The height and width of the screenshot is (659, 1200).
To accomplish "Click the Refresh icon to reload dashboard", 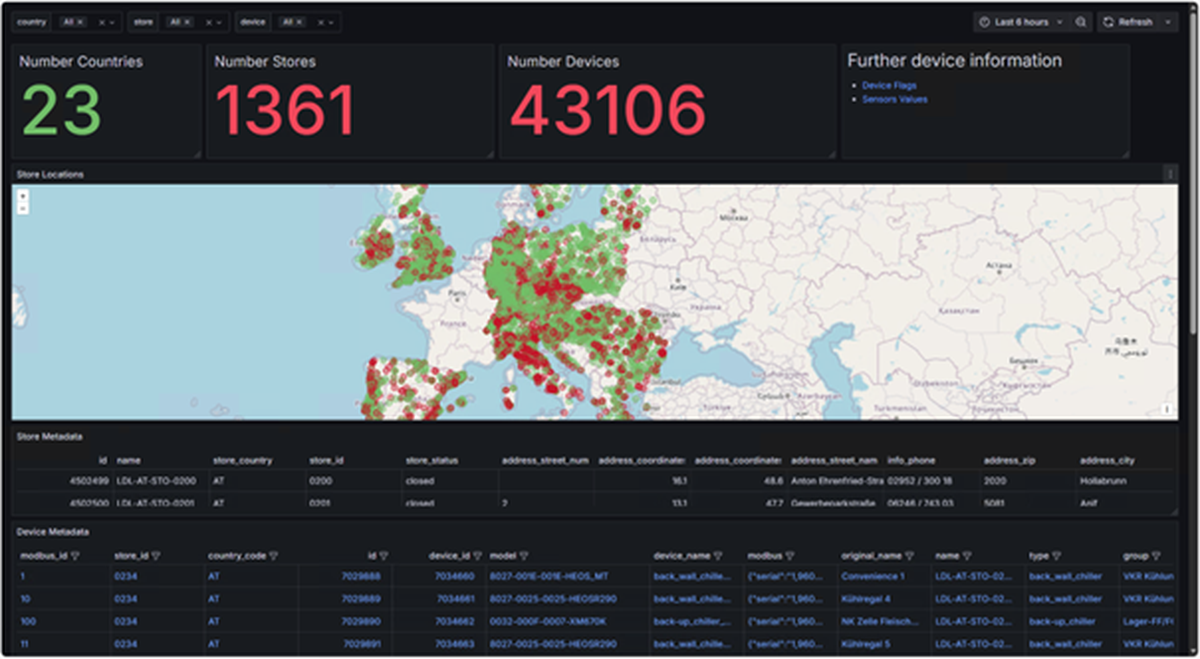I will [x=1108, y=21].
